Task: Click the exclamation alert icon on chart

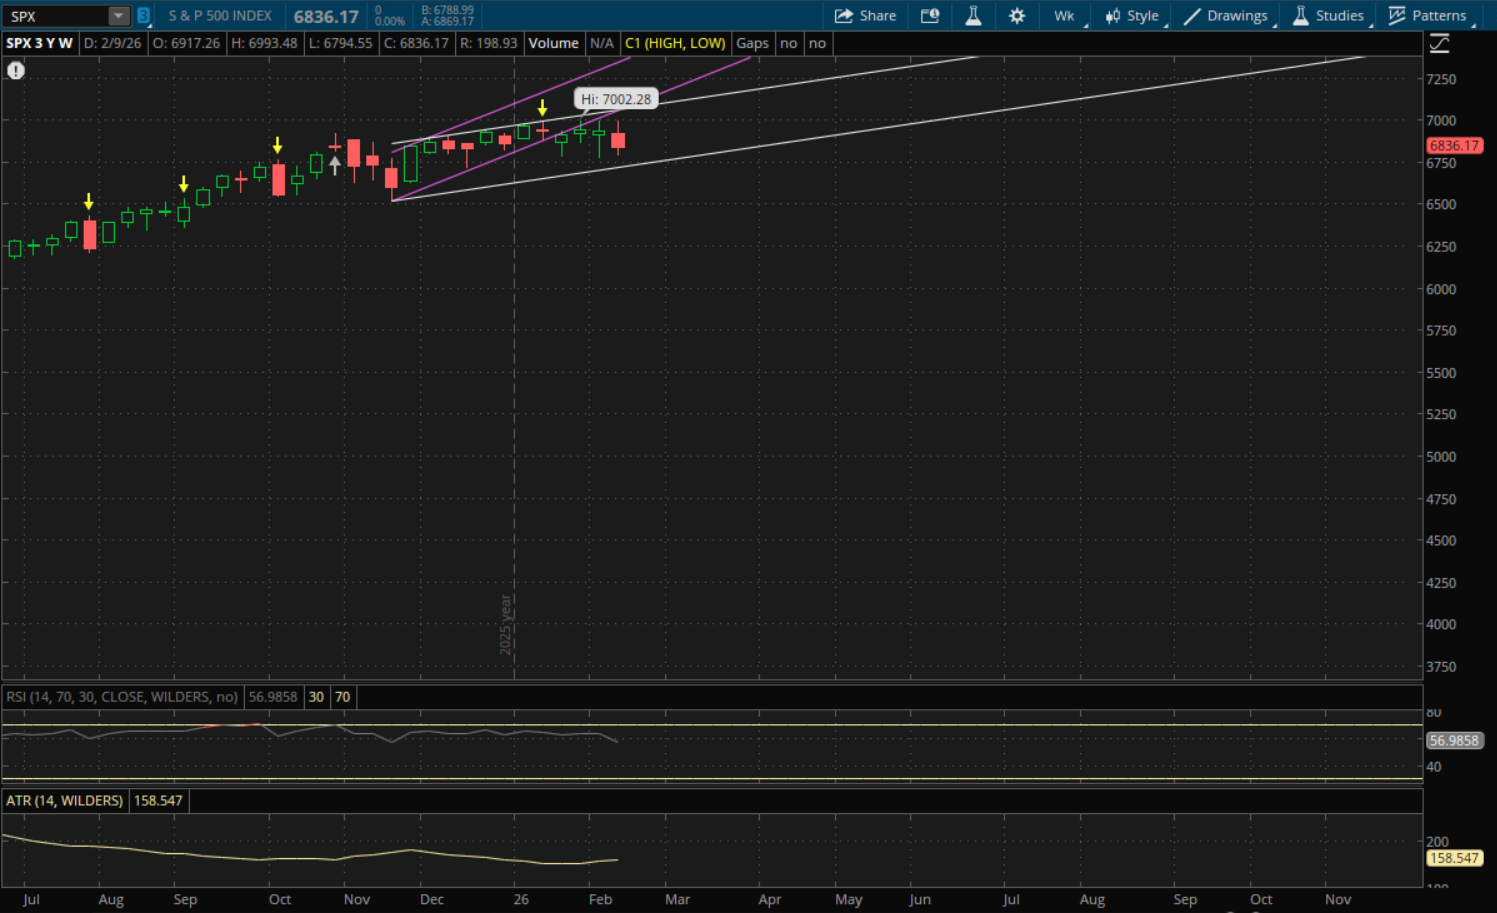Action: point(16,70)
